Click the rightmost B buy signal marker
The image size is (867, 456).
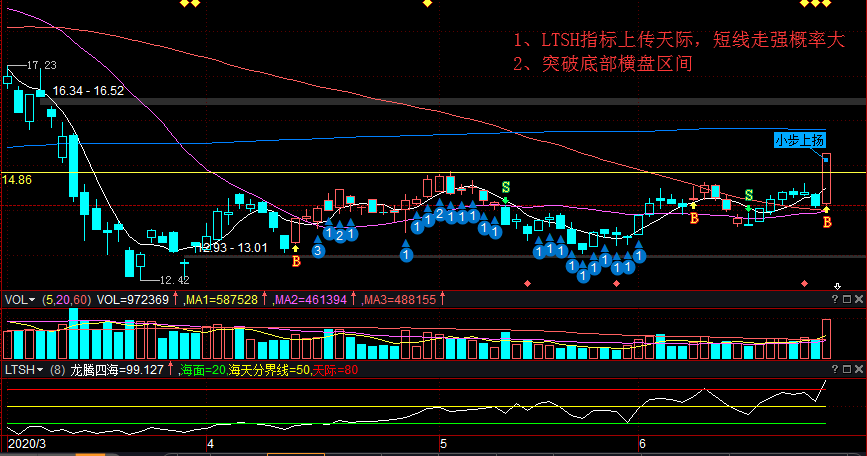(x=827, y=221)
